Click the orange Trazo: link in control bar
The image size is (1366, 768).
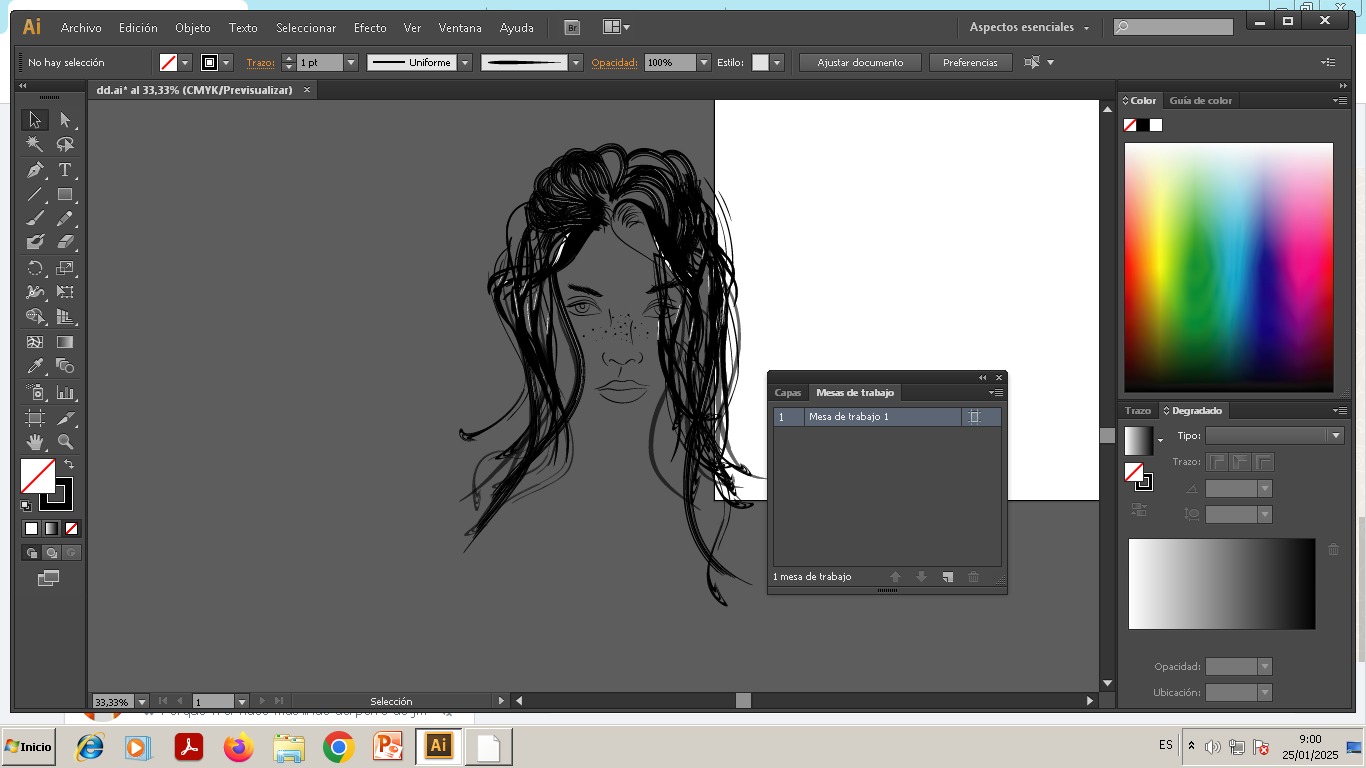260,63
